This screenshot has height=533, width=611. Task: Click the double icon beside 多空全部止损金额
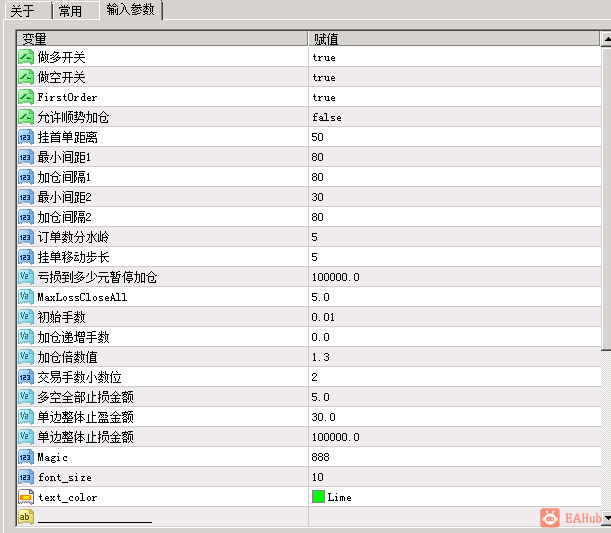tap(26, 397)
